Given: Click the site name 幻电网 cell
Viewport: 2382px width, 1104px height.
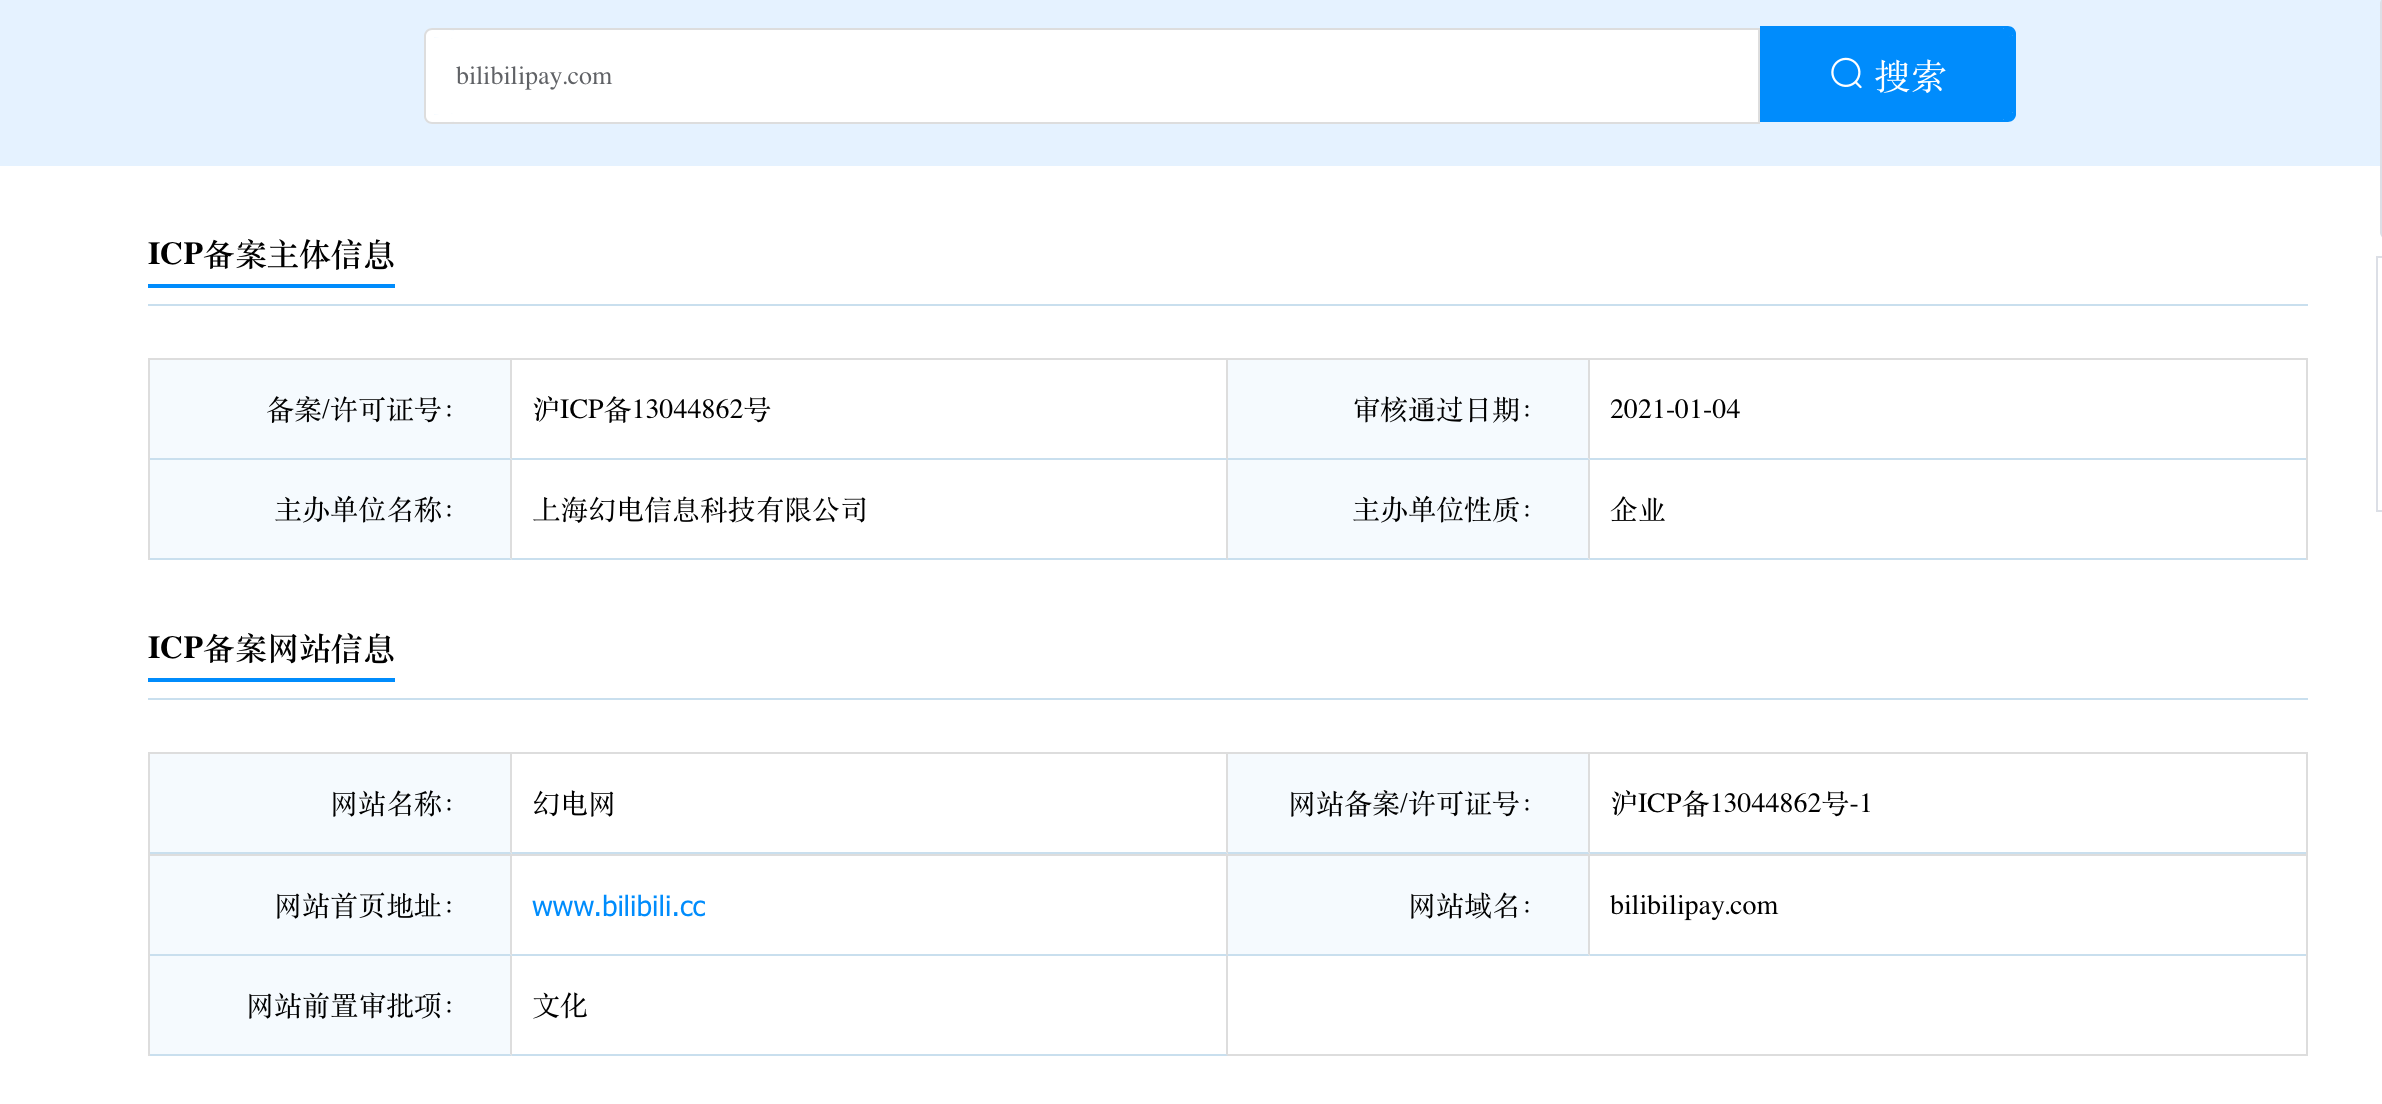Looking at the screenshot, I should coord(573,804).
